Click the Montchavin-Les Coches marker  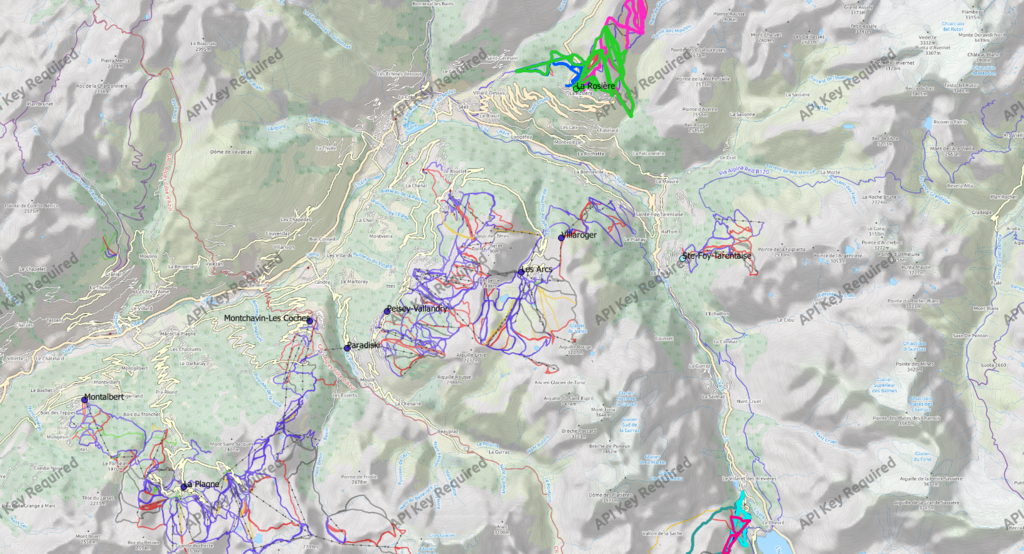(310, 321)
